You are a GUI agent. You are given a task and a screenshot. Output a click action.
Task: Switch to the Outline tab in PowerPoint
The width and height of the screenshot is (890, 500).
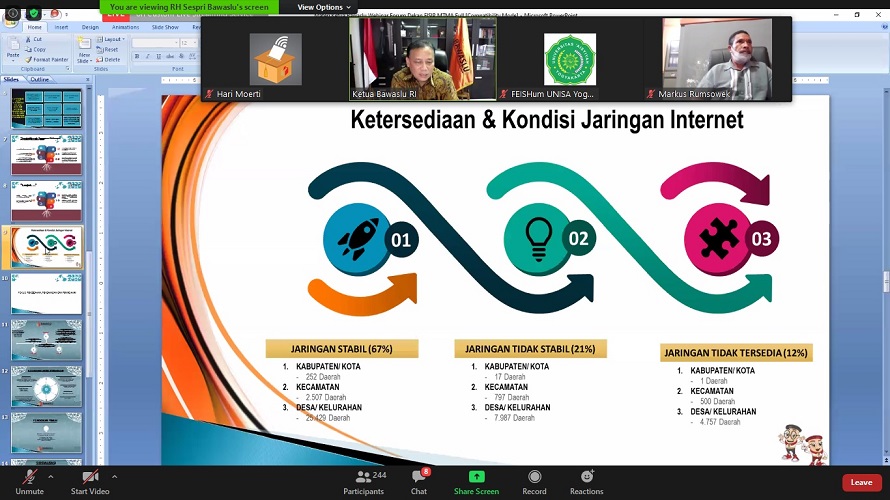click(x=39, y=79)
